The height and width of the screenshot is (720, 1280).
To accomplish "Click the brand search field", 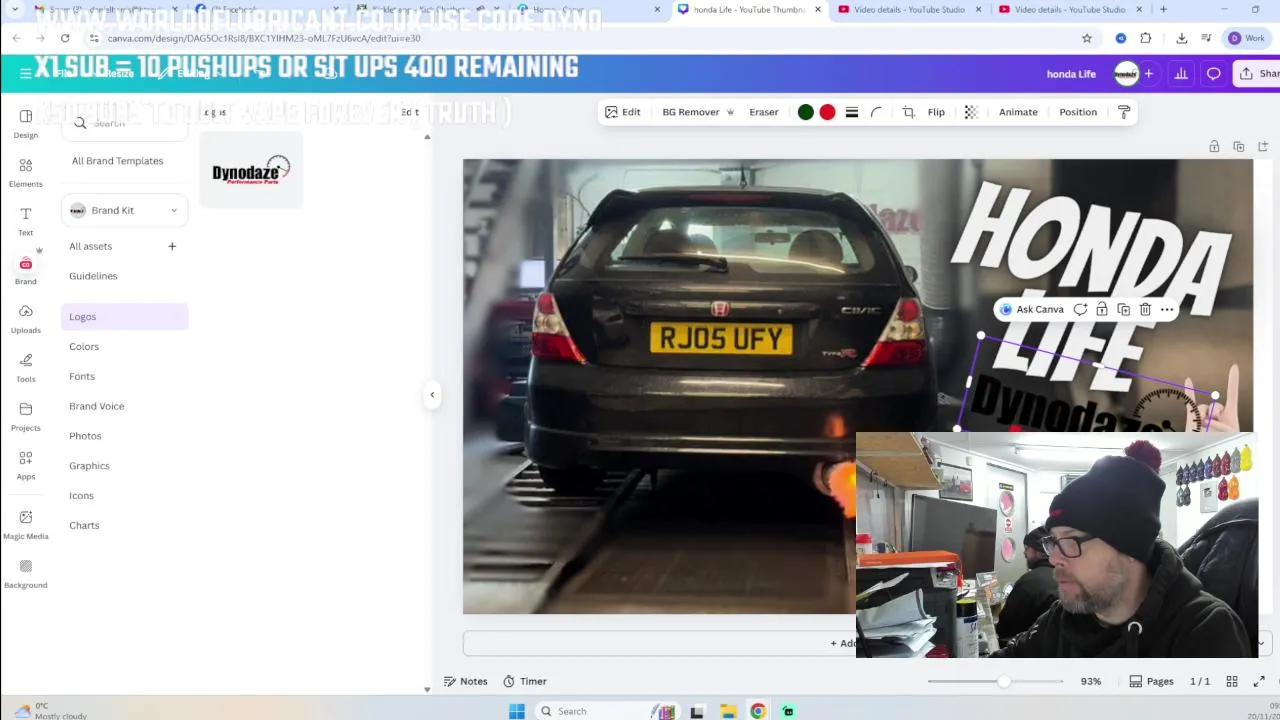I will [125, 123].
